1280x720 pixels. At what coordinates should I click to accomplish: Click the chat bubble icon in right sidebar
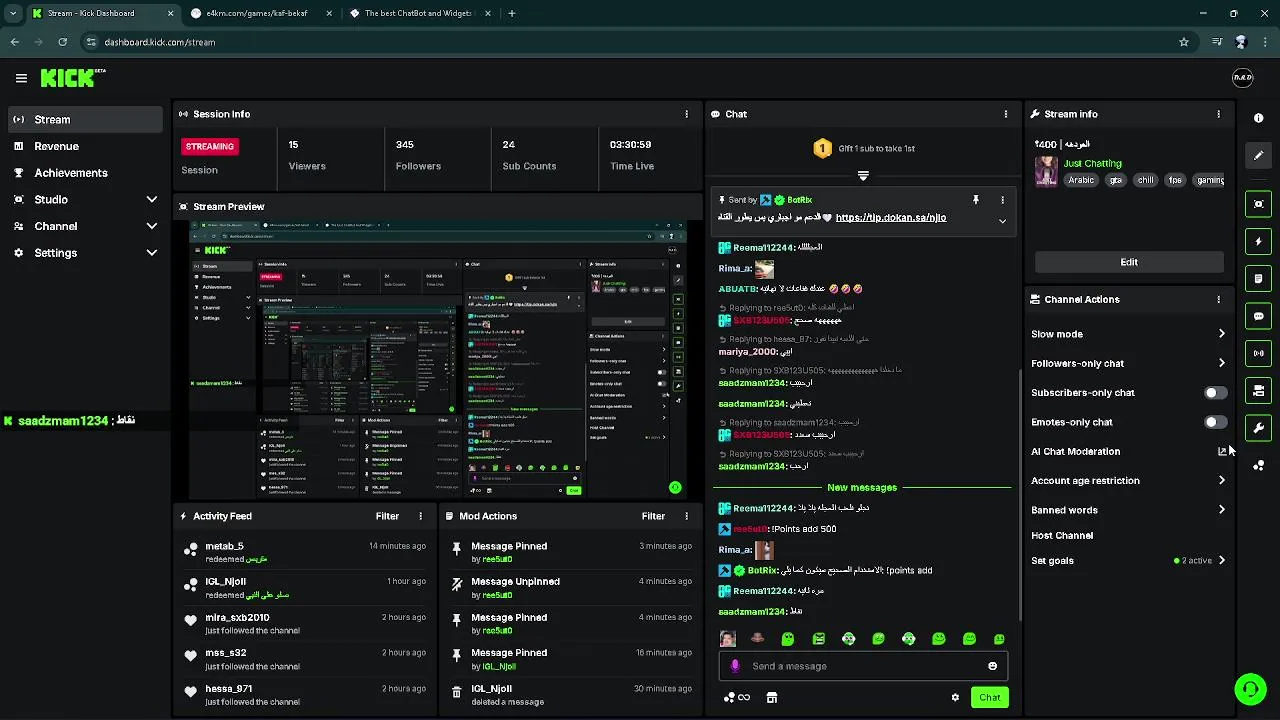(x=1258, y=316)
